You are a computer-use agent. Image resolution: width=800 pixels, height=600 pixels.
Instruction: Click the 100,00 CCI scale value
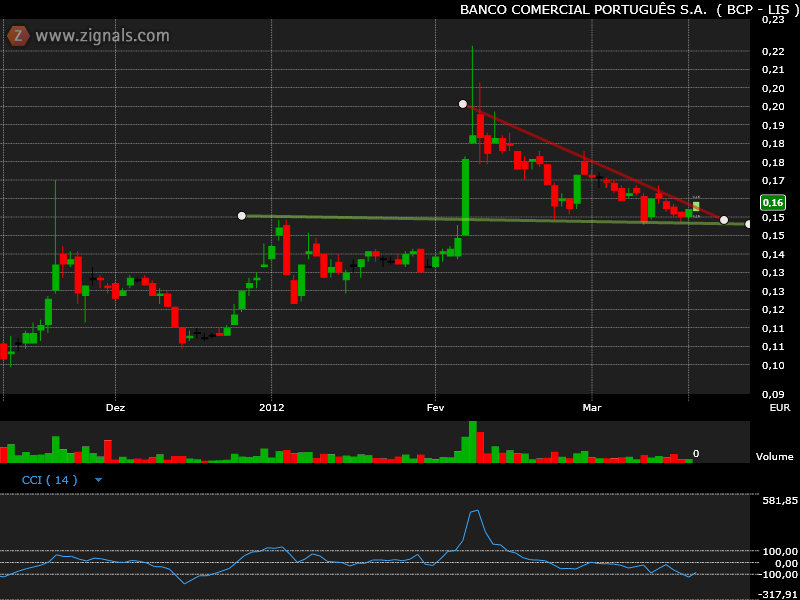779,551
